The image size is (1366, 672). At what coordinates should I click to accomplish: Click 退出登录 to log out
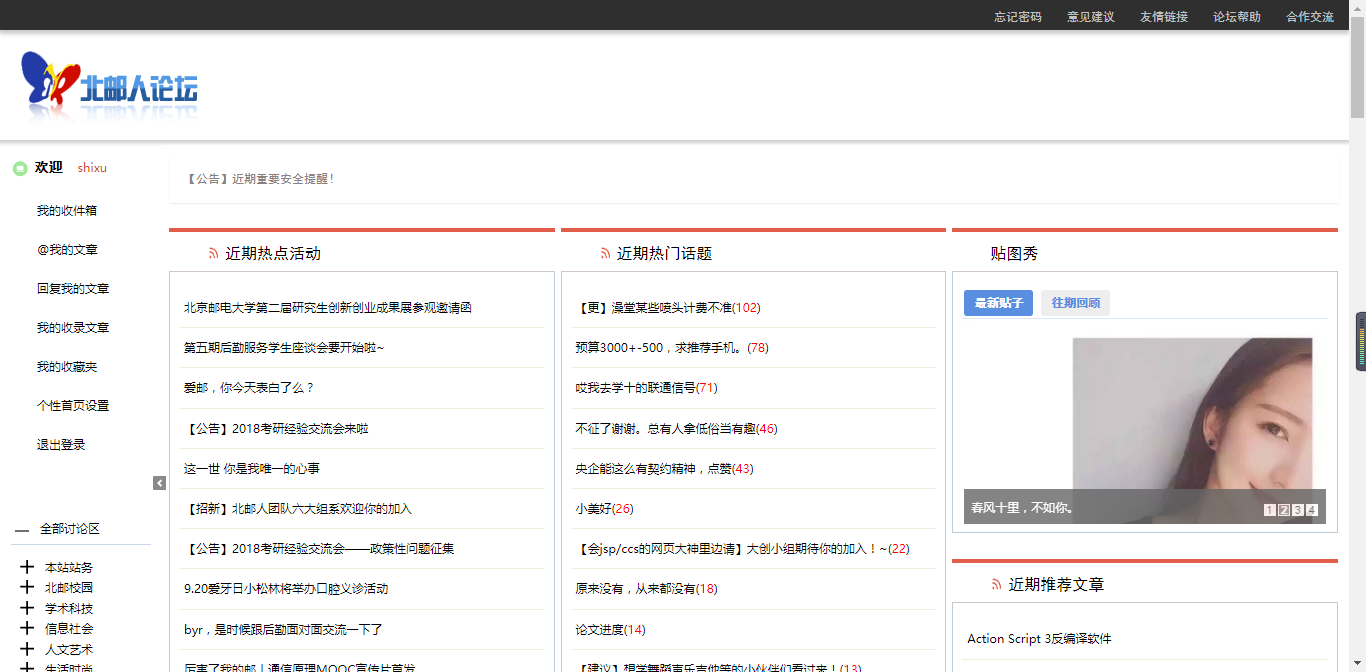coord(61,445)
